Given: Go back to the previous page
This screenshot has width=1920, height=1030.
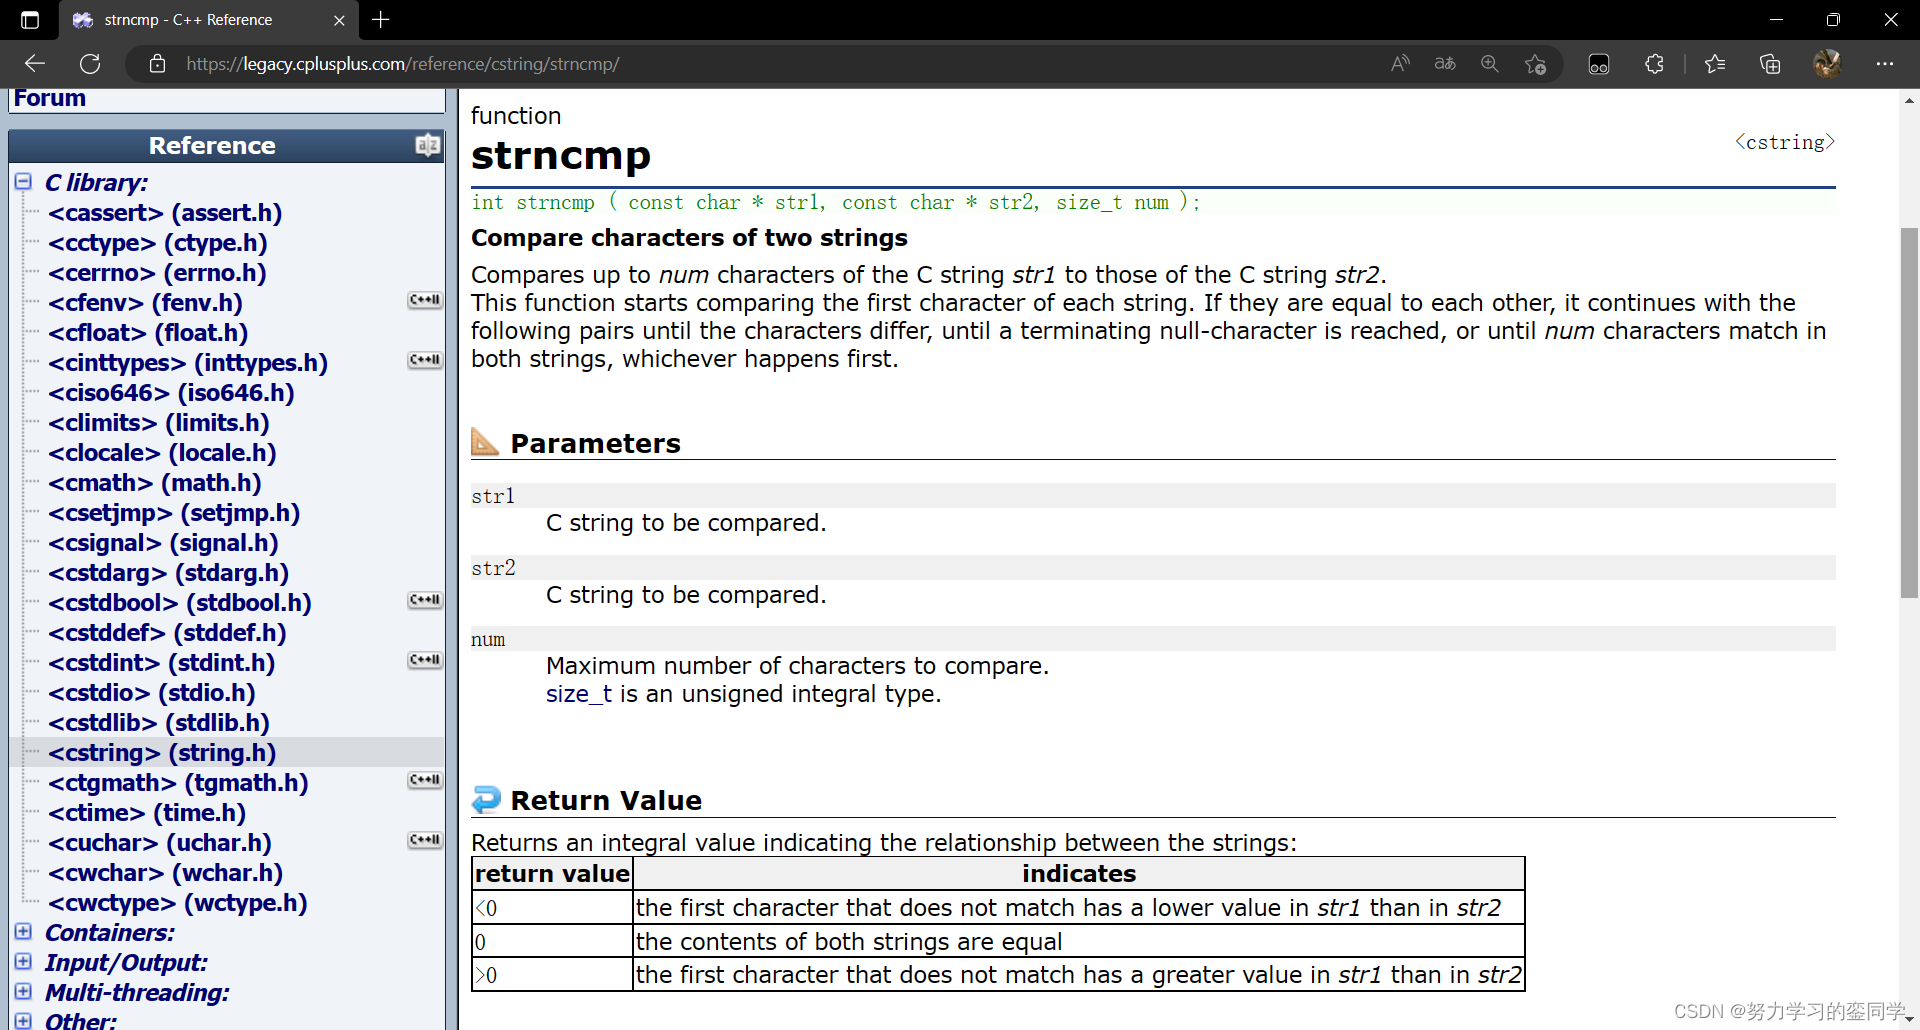Looking at the screenshot, I should point(35,64).
